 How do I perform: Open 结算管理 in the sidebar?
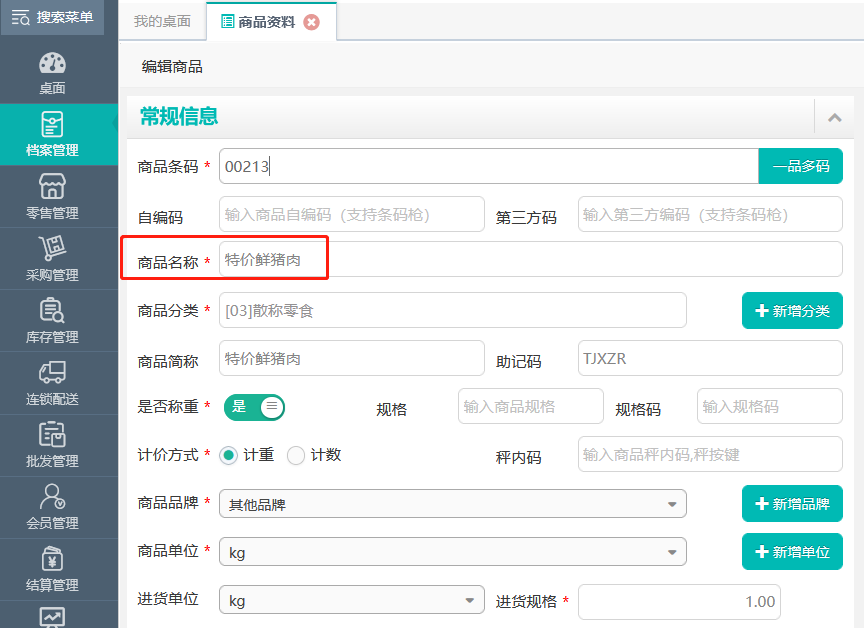coord(52,570)
